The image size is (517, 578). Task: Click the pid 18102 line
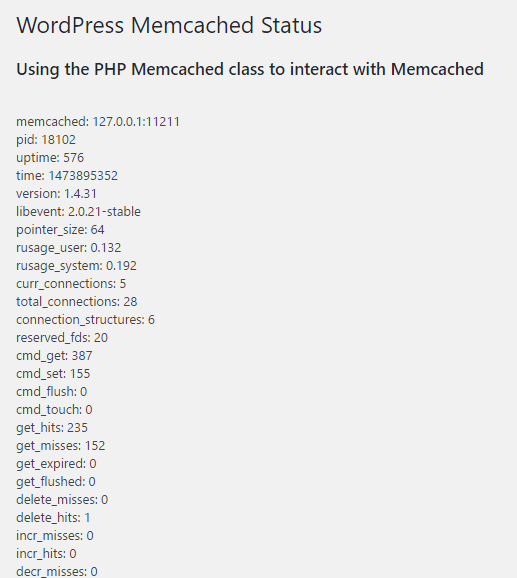click(x=46, y=140)
